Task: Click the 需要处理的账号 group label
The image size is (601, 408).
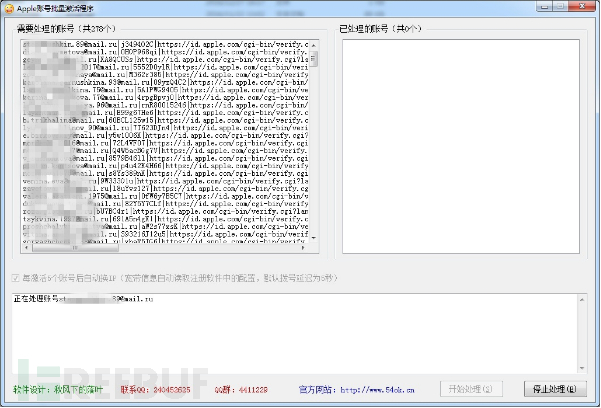Action: click(66, 29)
